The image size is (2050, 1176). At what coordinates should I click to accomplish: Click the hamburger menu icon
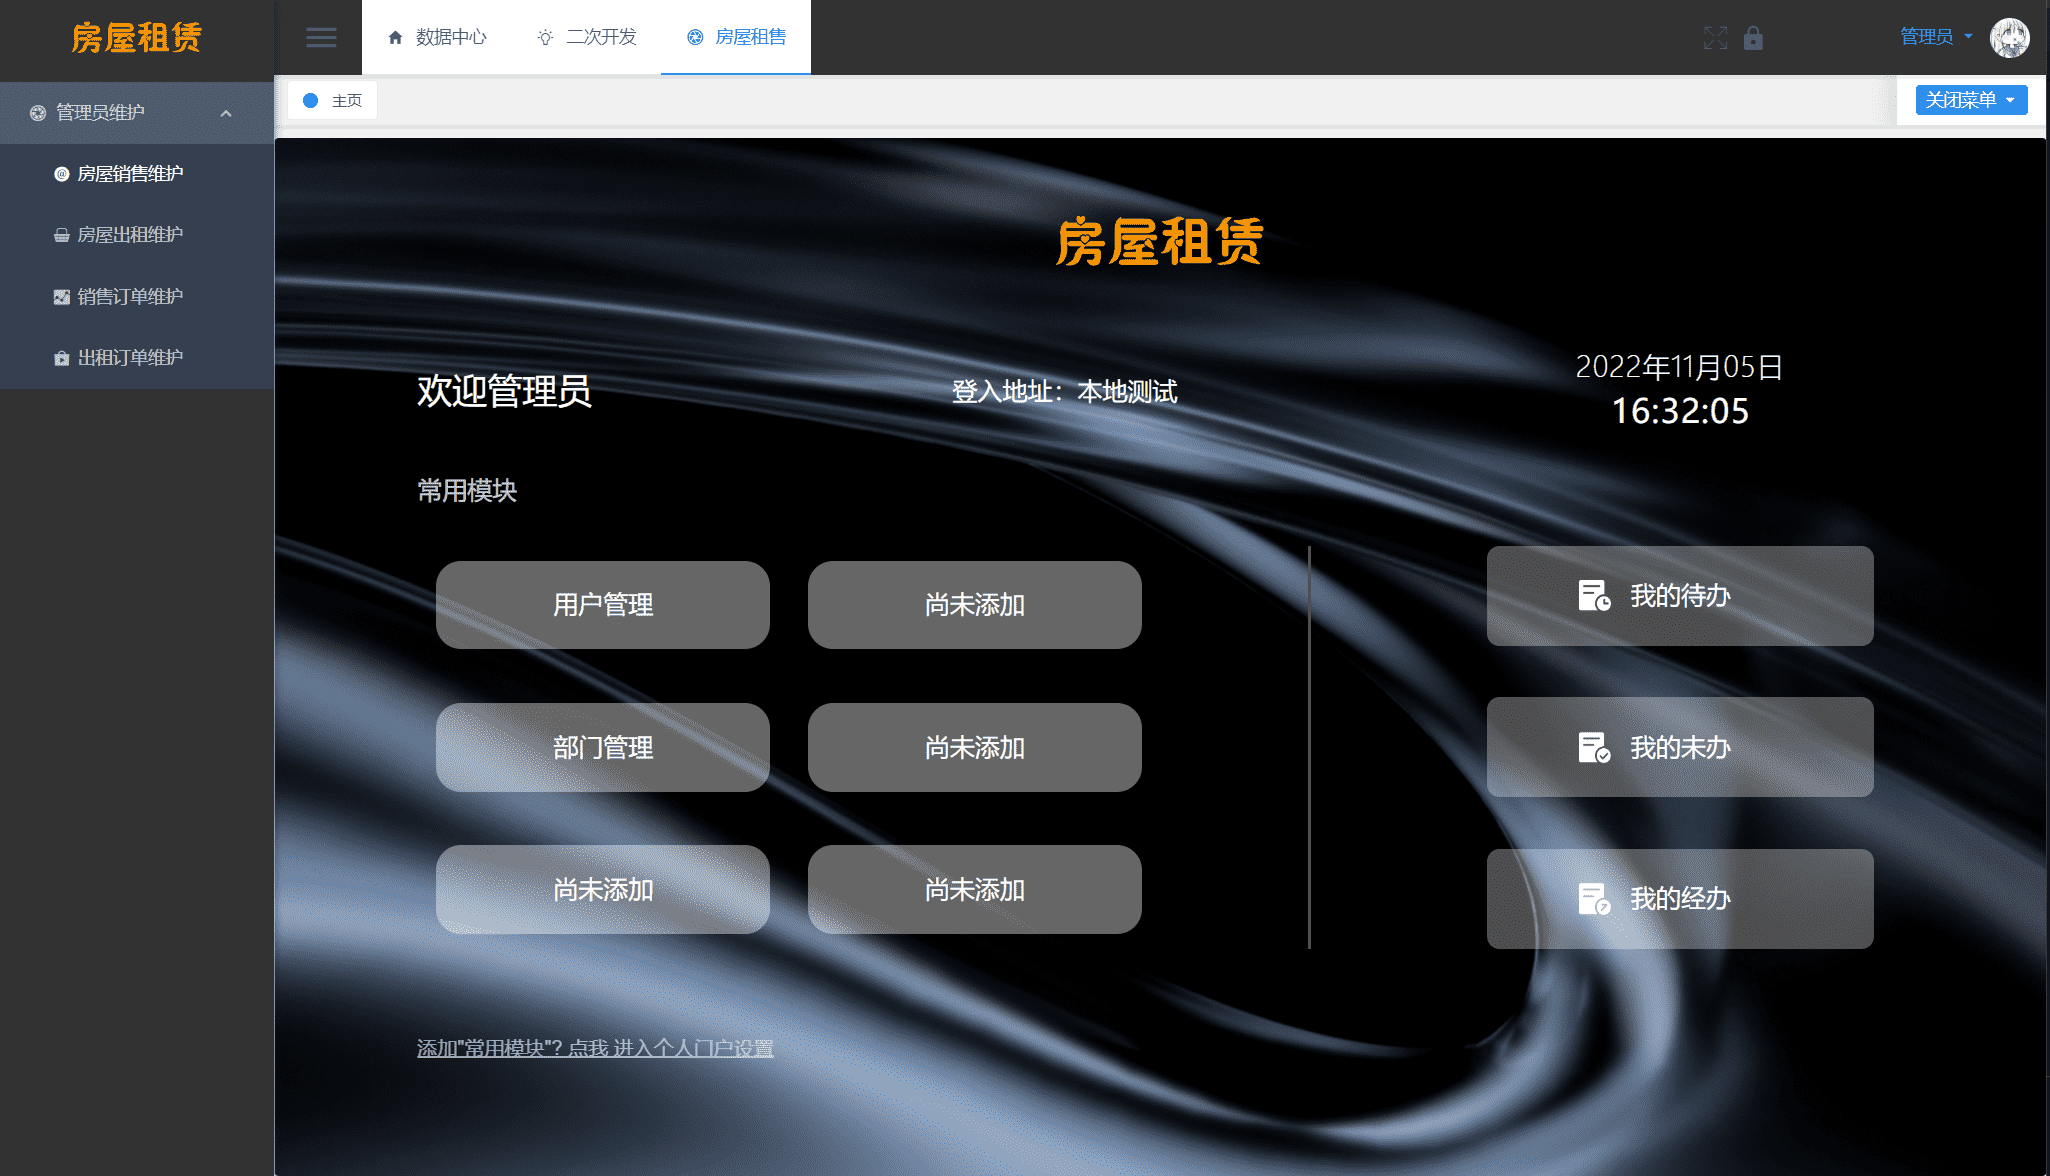(321, 37)
